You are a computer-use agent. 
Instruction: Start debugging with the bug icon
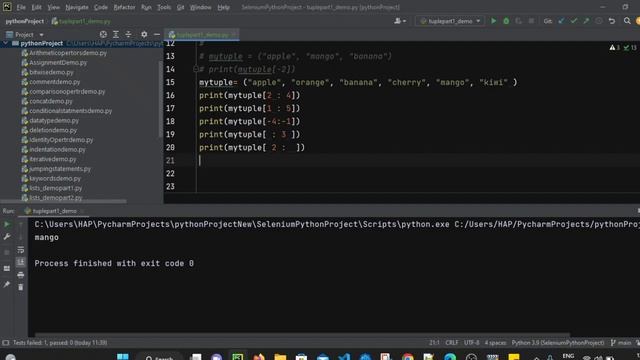pos(506,21)
